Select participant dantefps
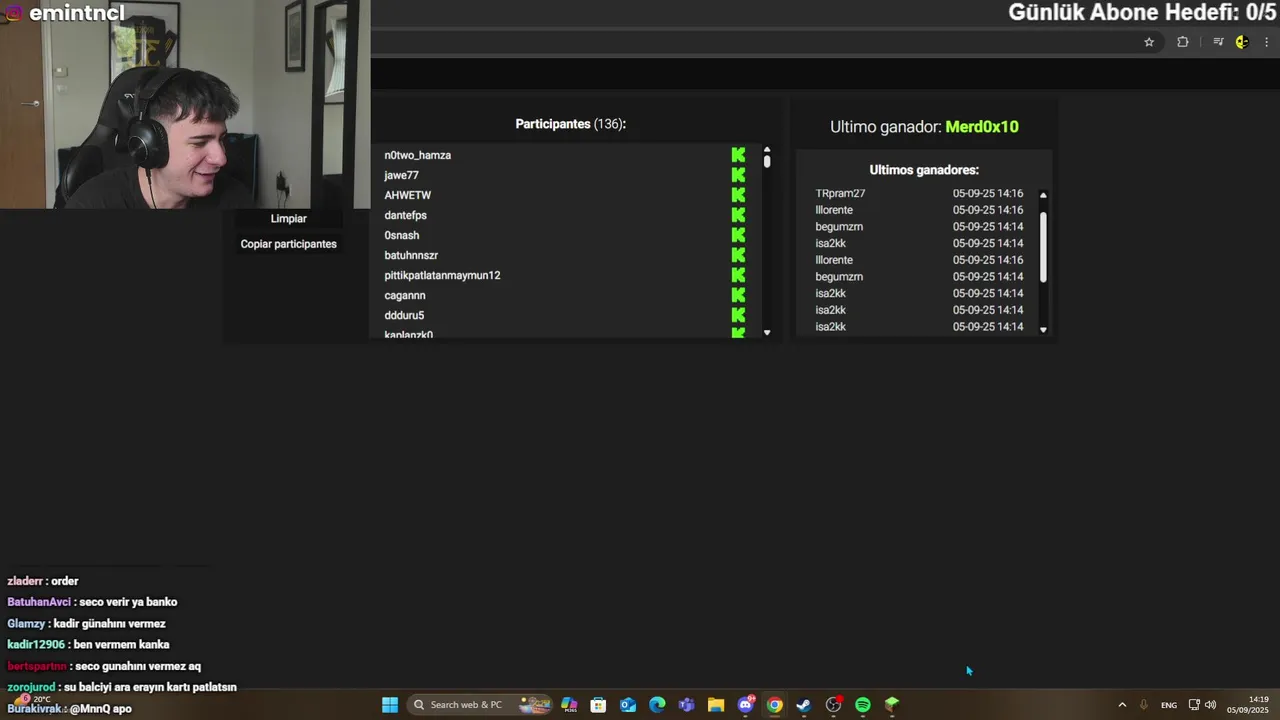Screen dimensions: 1280x720 pyautogui.click(x=406, y=215)
